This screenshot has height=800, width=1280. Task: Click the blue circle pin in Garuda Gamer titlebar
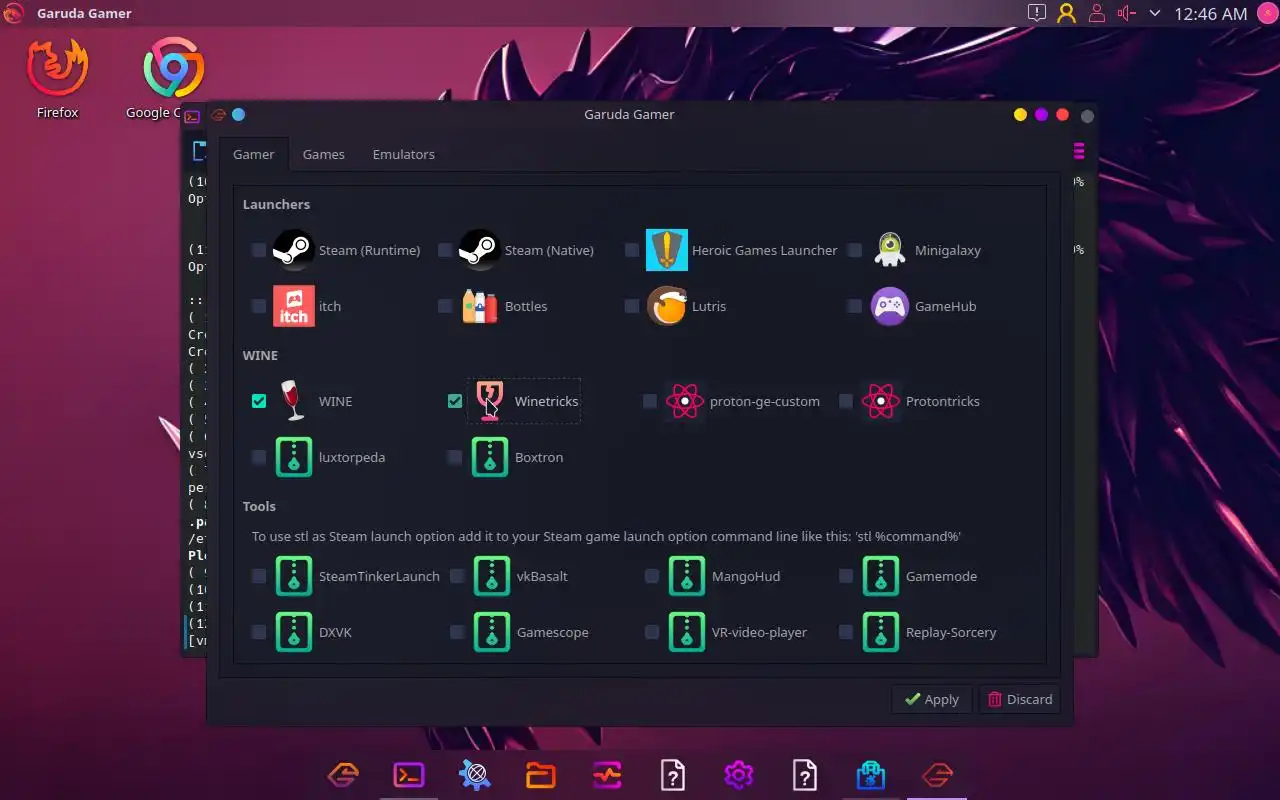(x=238, y=114)
